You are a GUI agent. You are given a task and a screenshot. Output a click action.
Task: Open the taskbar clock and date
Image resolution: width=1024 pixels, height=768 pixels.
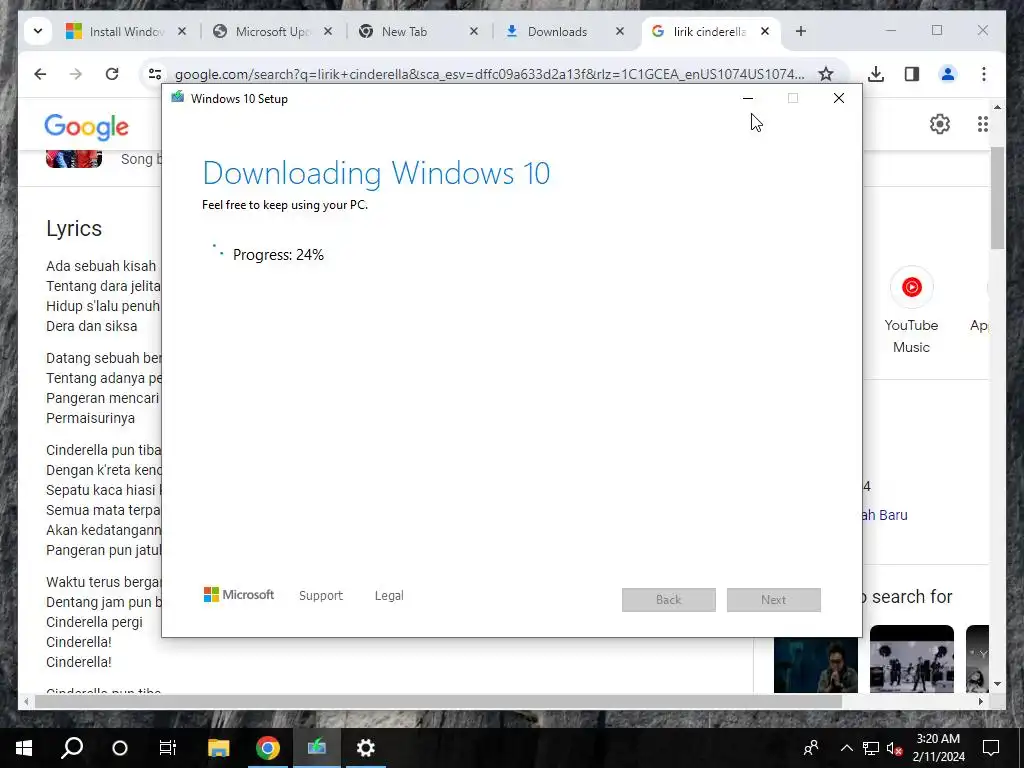tap(938, 748)
